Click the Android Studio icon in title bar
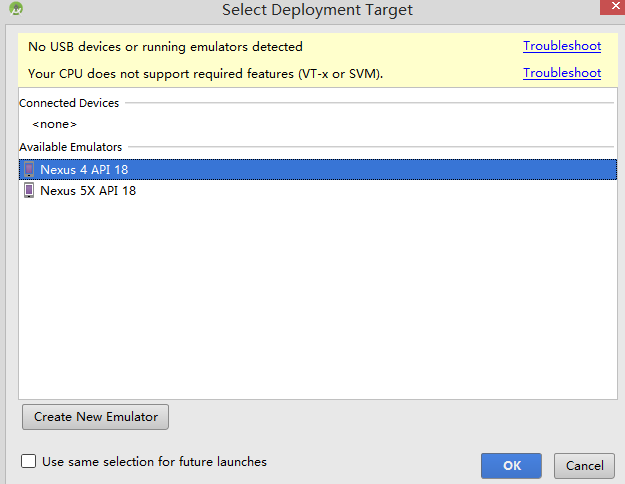The image size is (625, 484). click(x=16, y=8)
